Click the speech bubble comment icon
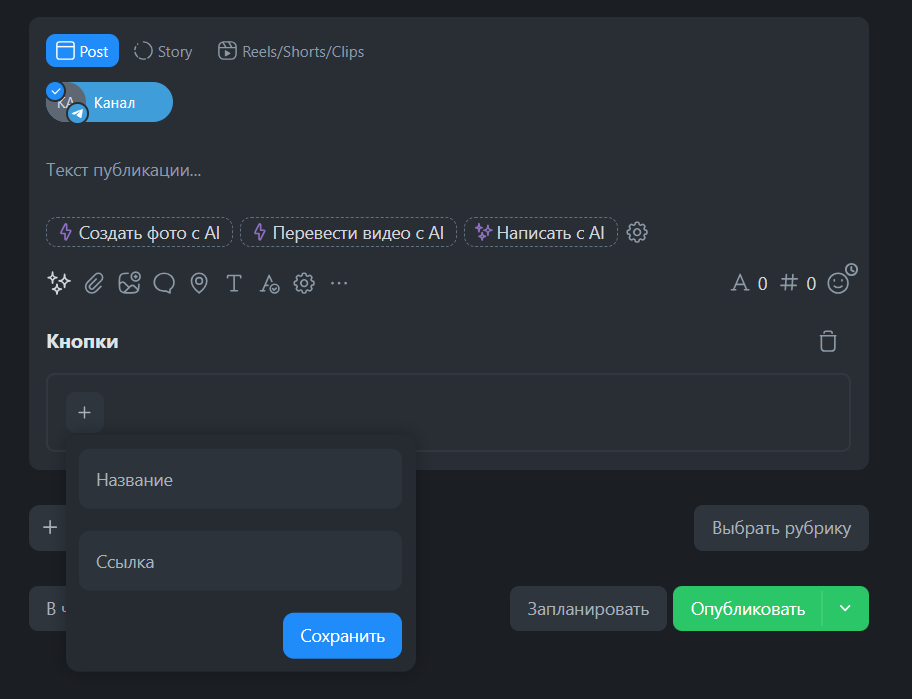This screenshot has height=699, width=912. [x=164, y=283]
